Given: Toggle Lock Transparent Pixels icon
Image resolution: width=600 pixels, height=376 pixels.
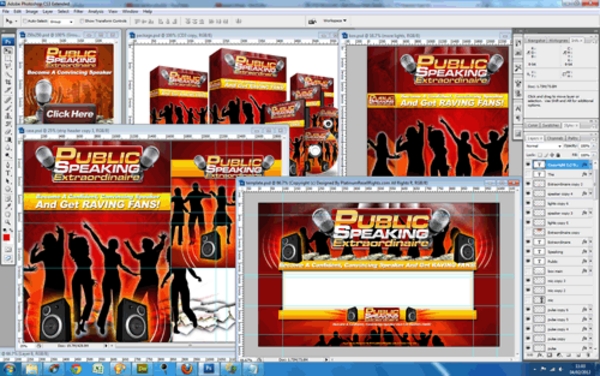Looking at the screenshot, I should (x=540, y=155).
